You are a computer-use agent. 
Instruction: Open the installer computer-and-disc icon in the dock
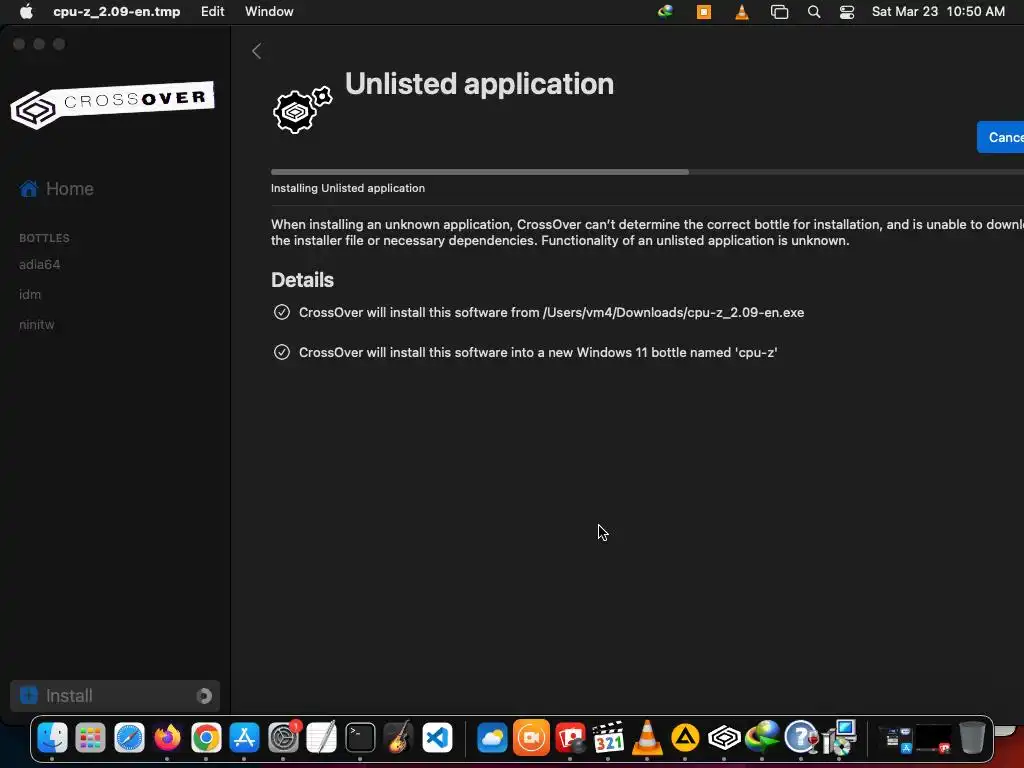(x=840, y=737)
